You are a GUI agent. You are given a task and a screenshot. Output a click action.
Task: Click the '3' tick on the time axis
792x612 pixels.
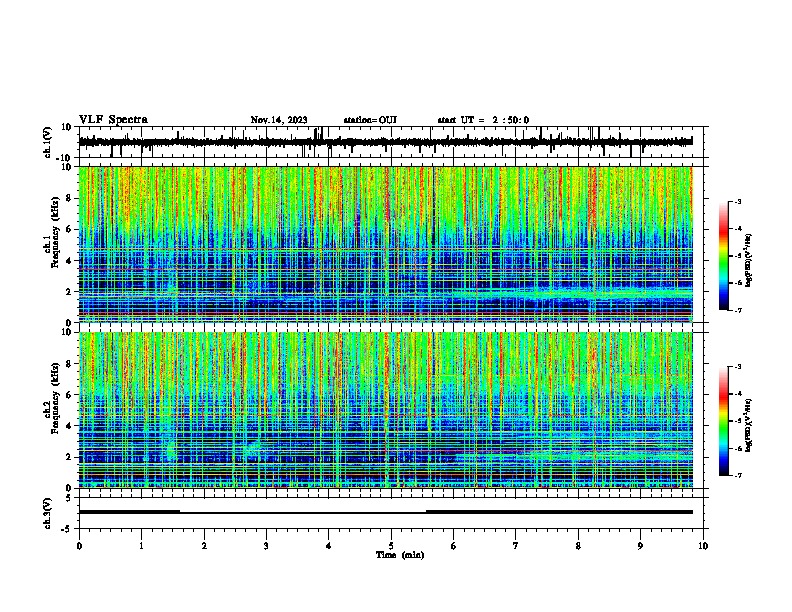pos(266,546)
